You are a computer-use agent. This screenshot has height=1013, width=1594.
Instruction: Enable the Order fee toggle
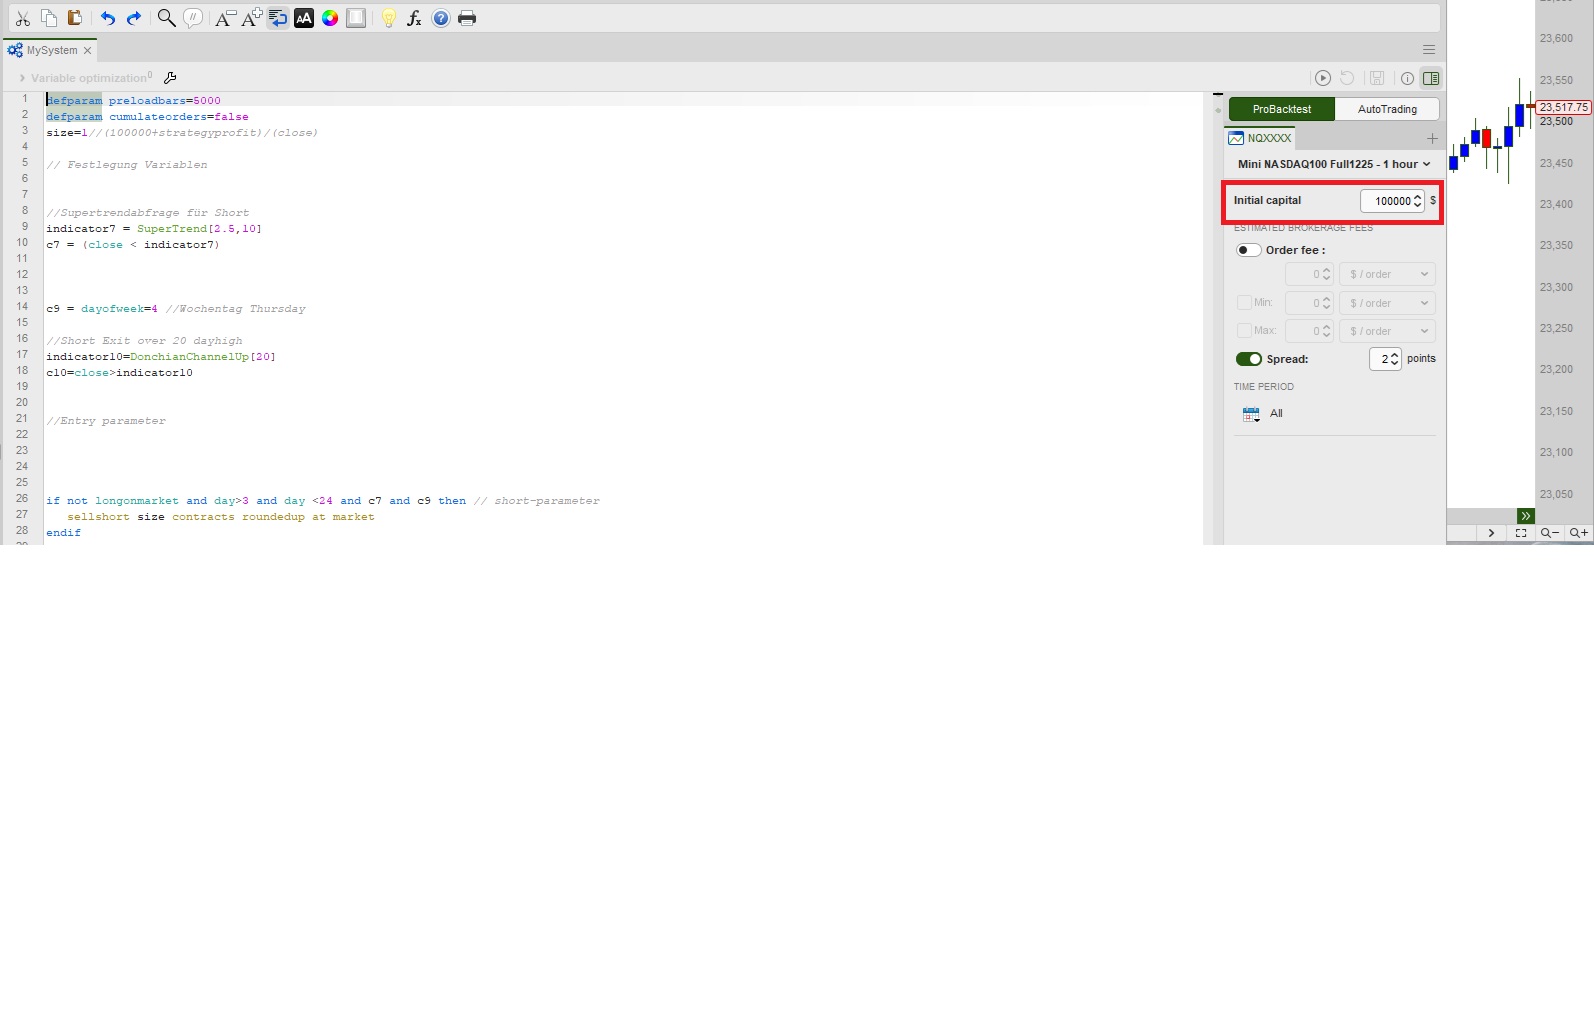point(1248,250)
